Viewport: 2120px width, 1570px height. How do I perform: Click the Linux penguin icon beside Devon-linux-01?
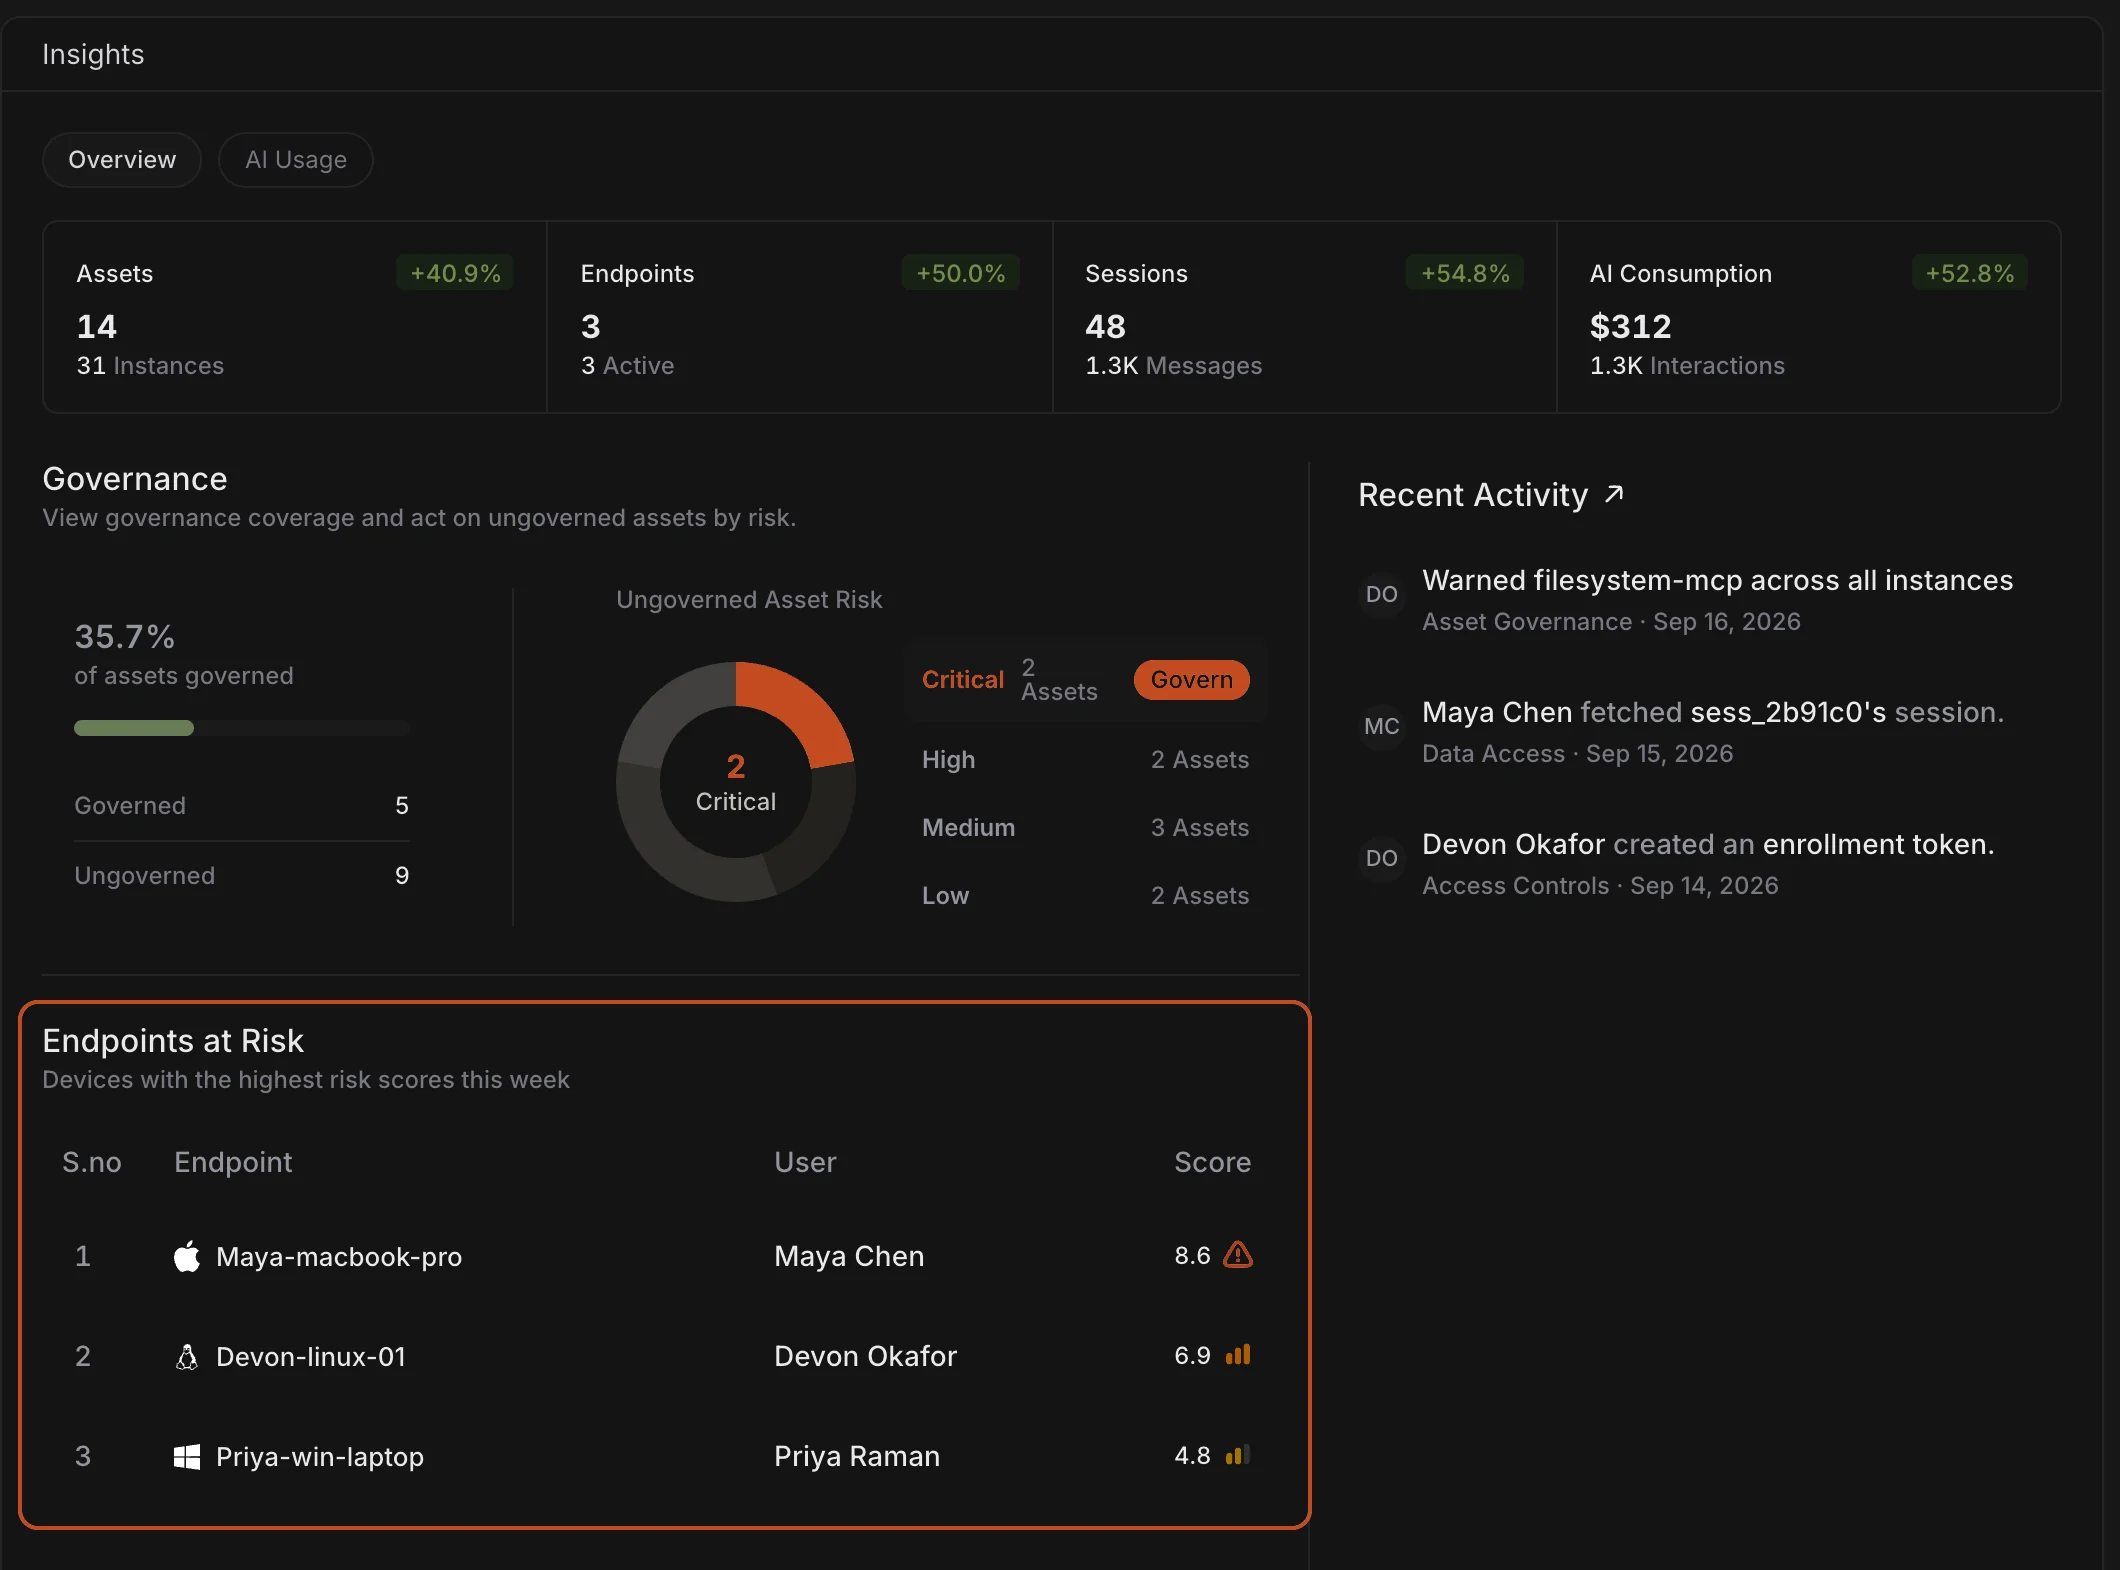pyautogui.click(x=186, y=1357)
